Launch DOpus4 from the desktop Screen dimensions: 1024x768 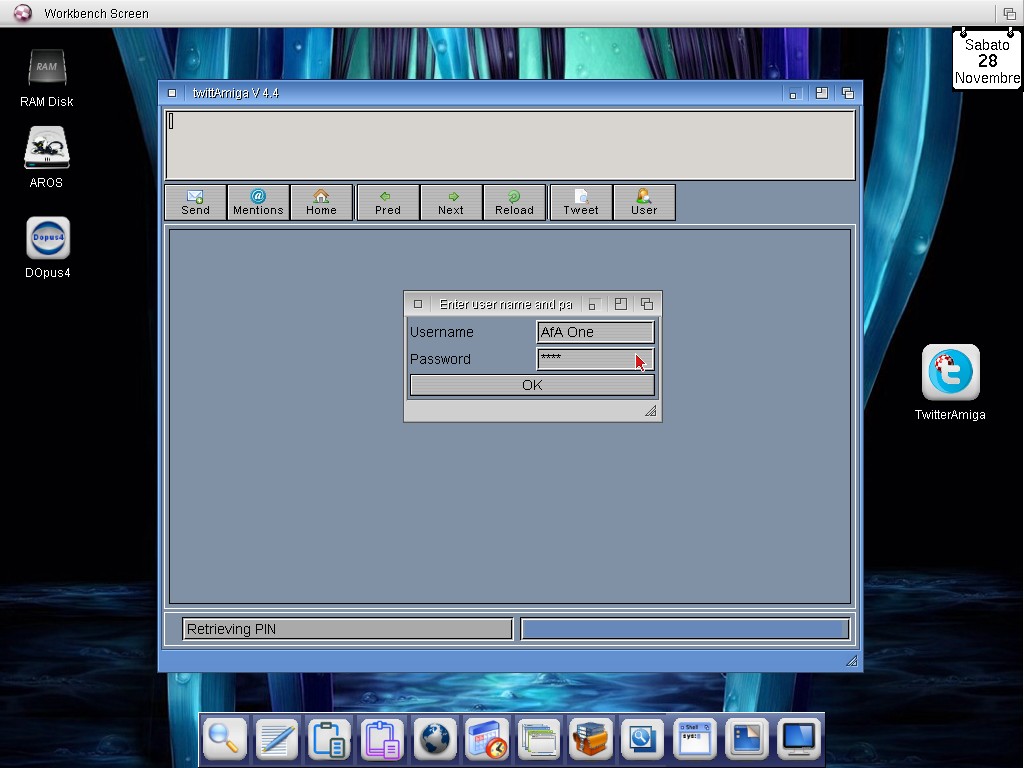click(47, 240)
